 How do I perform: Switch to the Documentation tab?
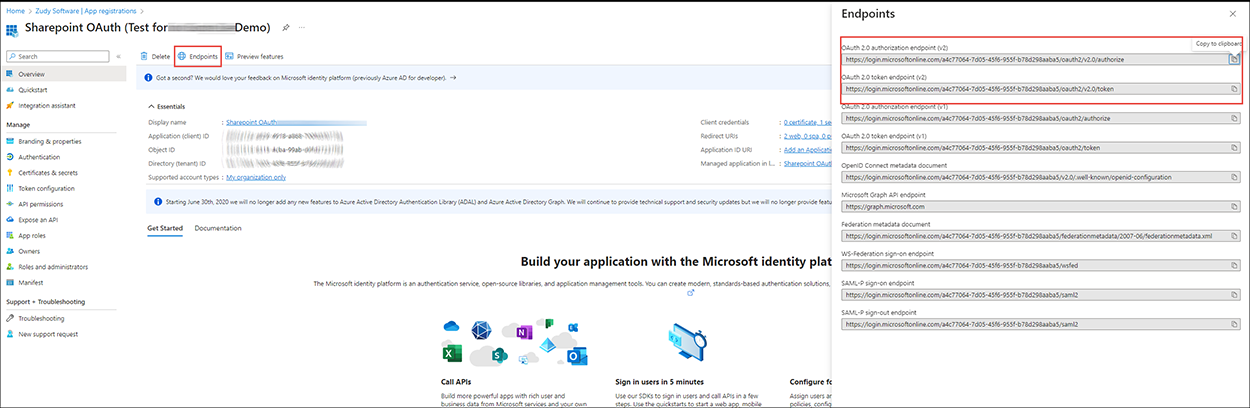pyautogui.click(x=218, y=228)
